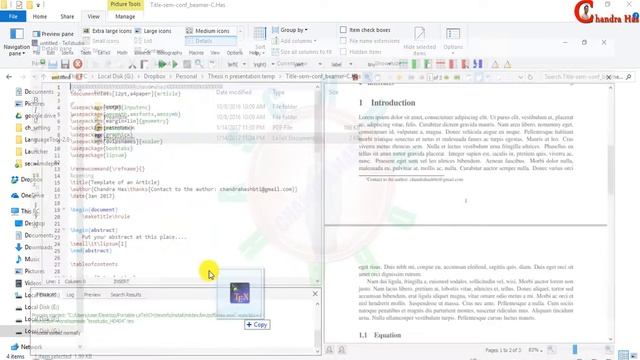Screen dimensions: 640x360
Task: Switch to the Log tab in TeXstudio
Action: pos(70,295)
